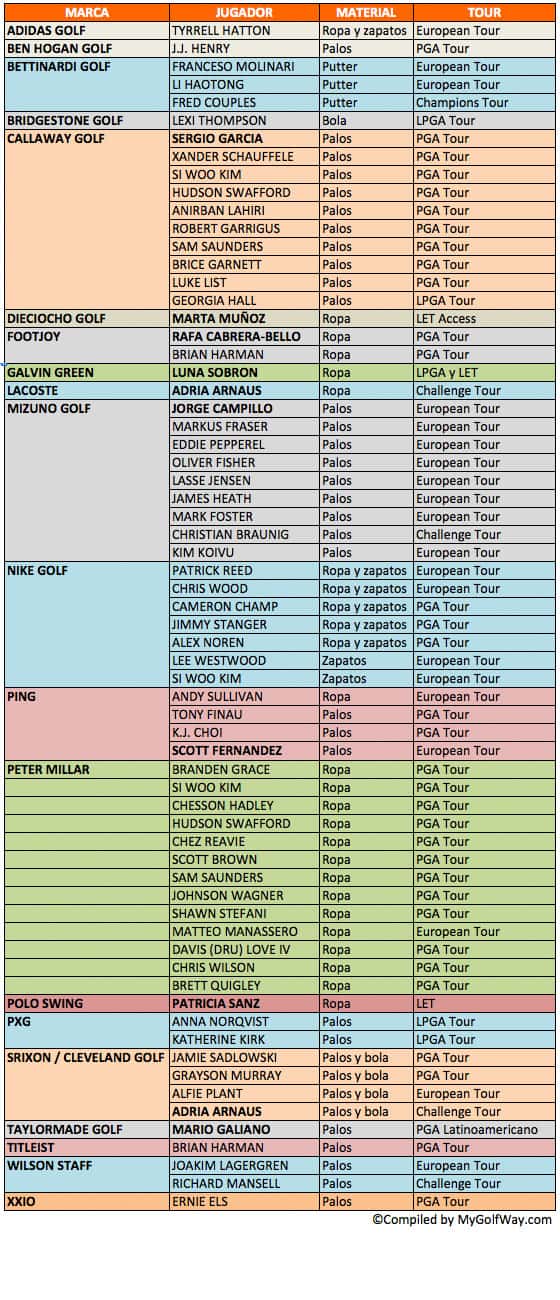Select the TYRRELL HATTON player cell

244,31
